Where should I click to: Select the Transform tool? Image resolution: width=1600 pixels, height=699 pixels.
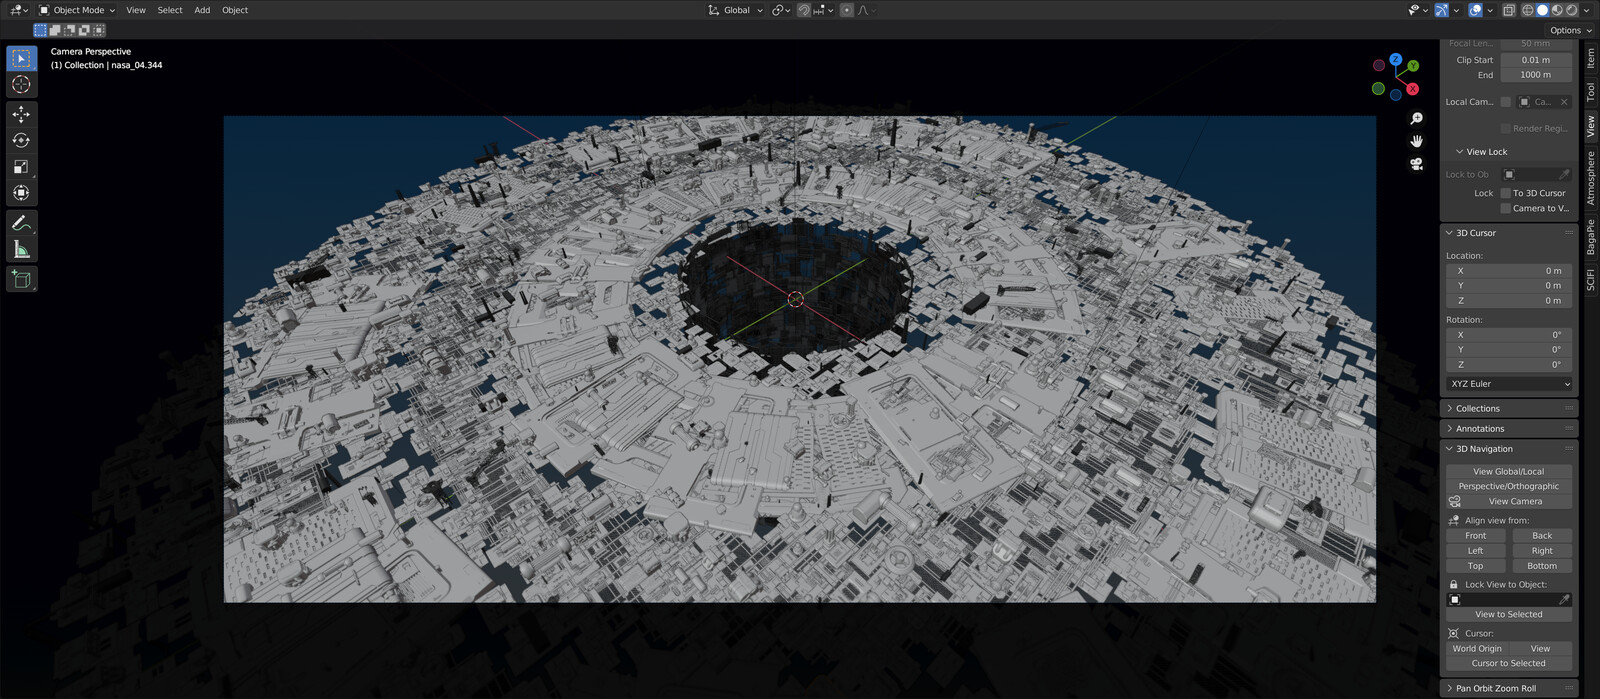click(21, 192)
